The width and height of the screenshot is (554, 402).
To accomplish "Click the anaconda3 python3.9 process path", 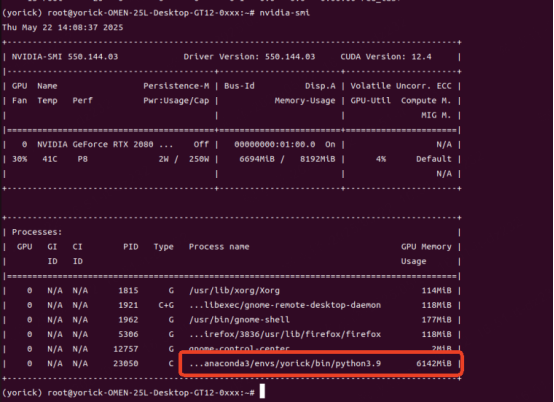I will pos(285,363).
